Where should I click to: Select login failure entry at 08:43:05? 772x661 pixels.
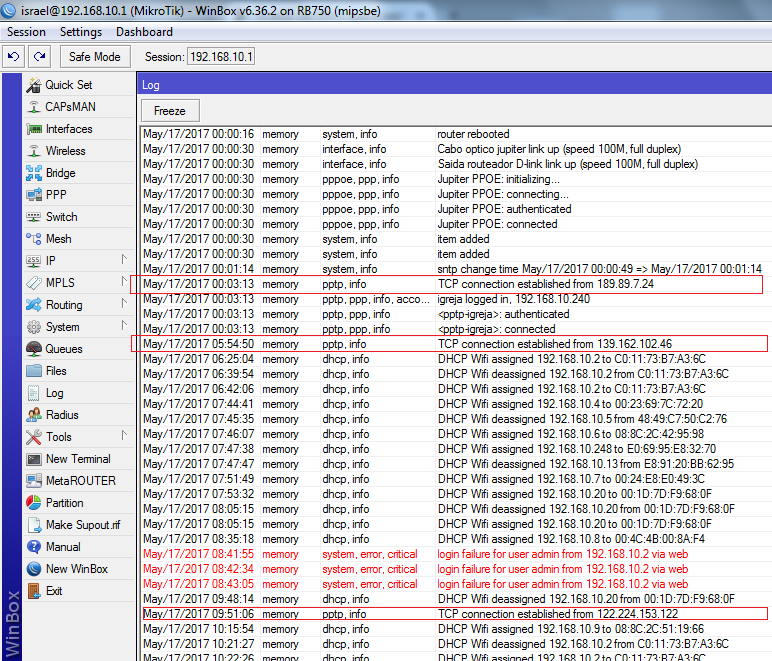tap(456, 584)
